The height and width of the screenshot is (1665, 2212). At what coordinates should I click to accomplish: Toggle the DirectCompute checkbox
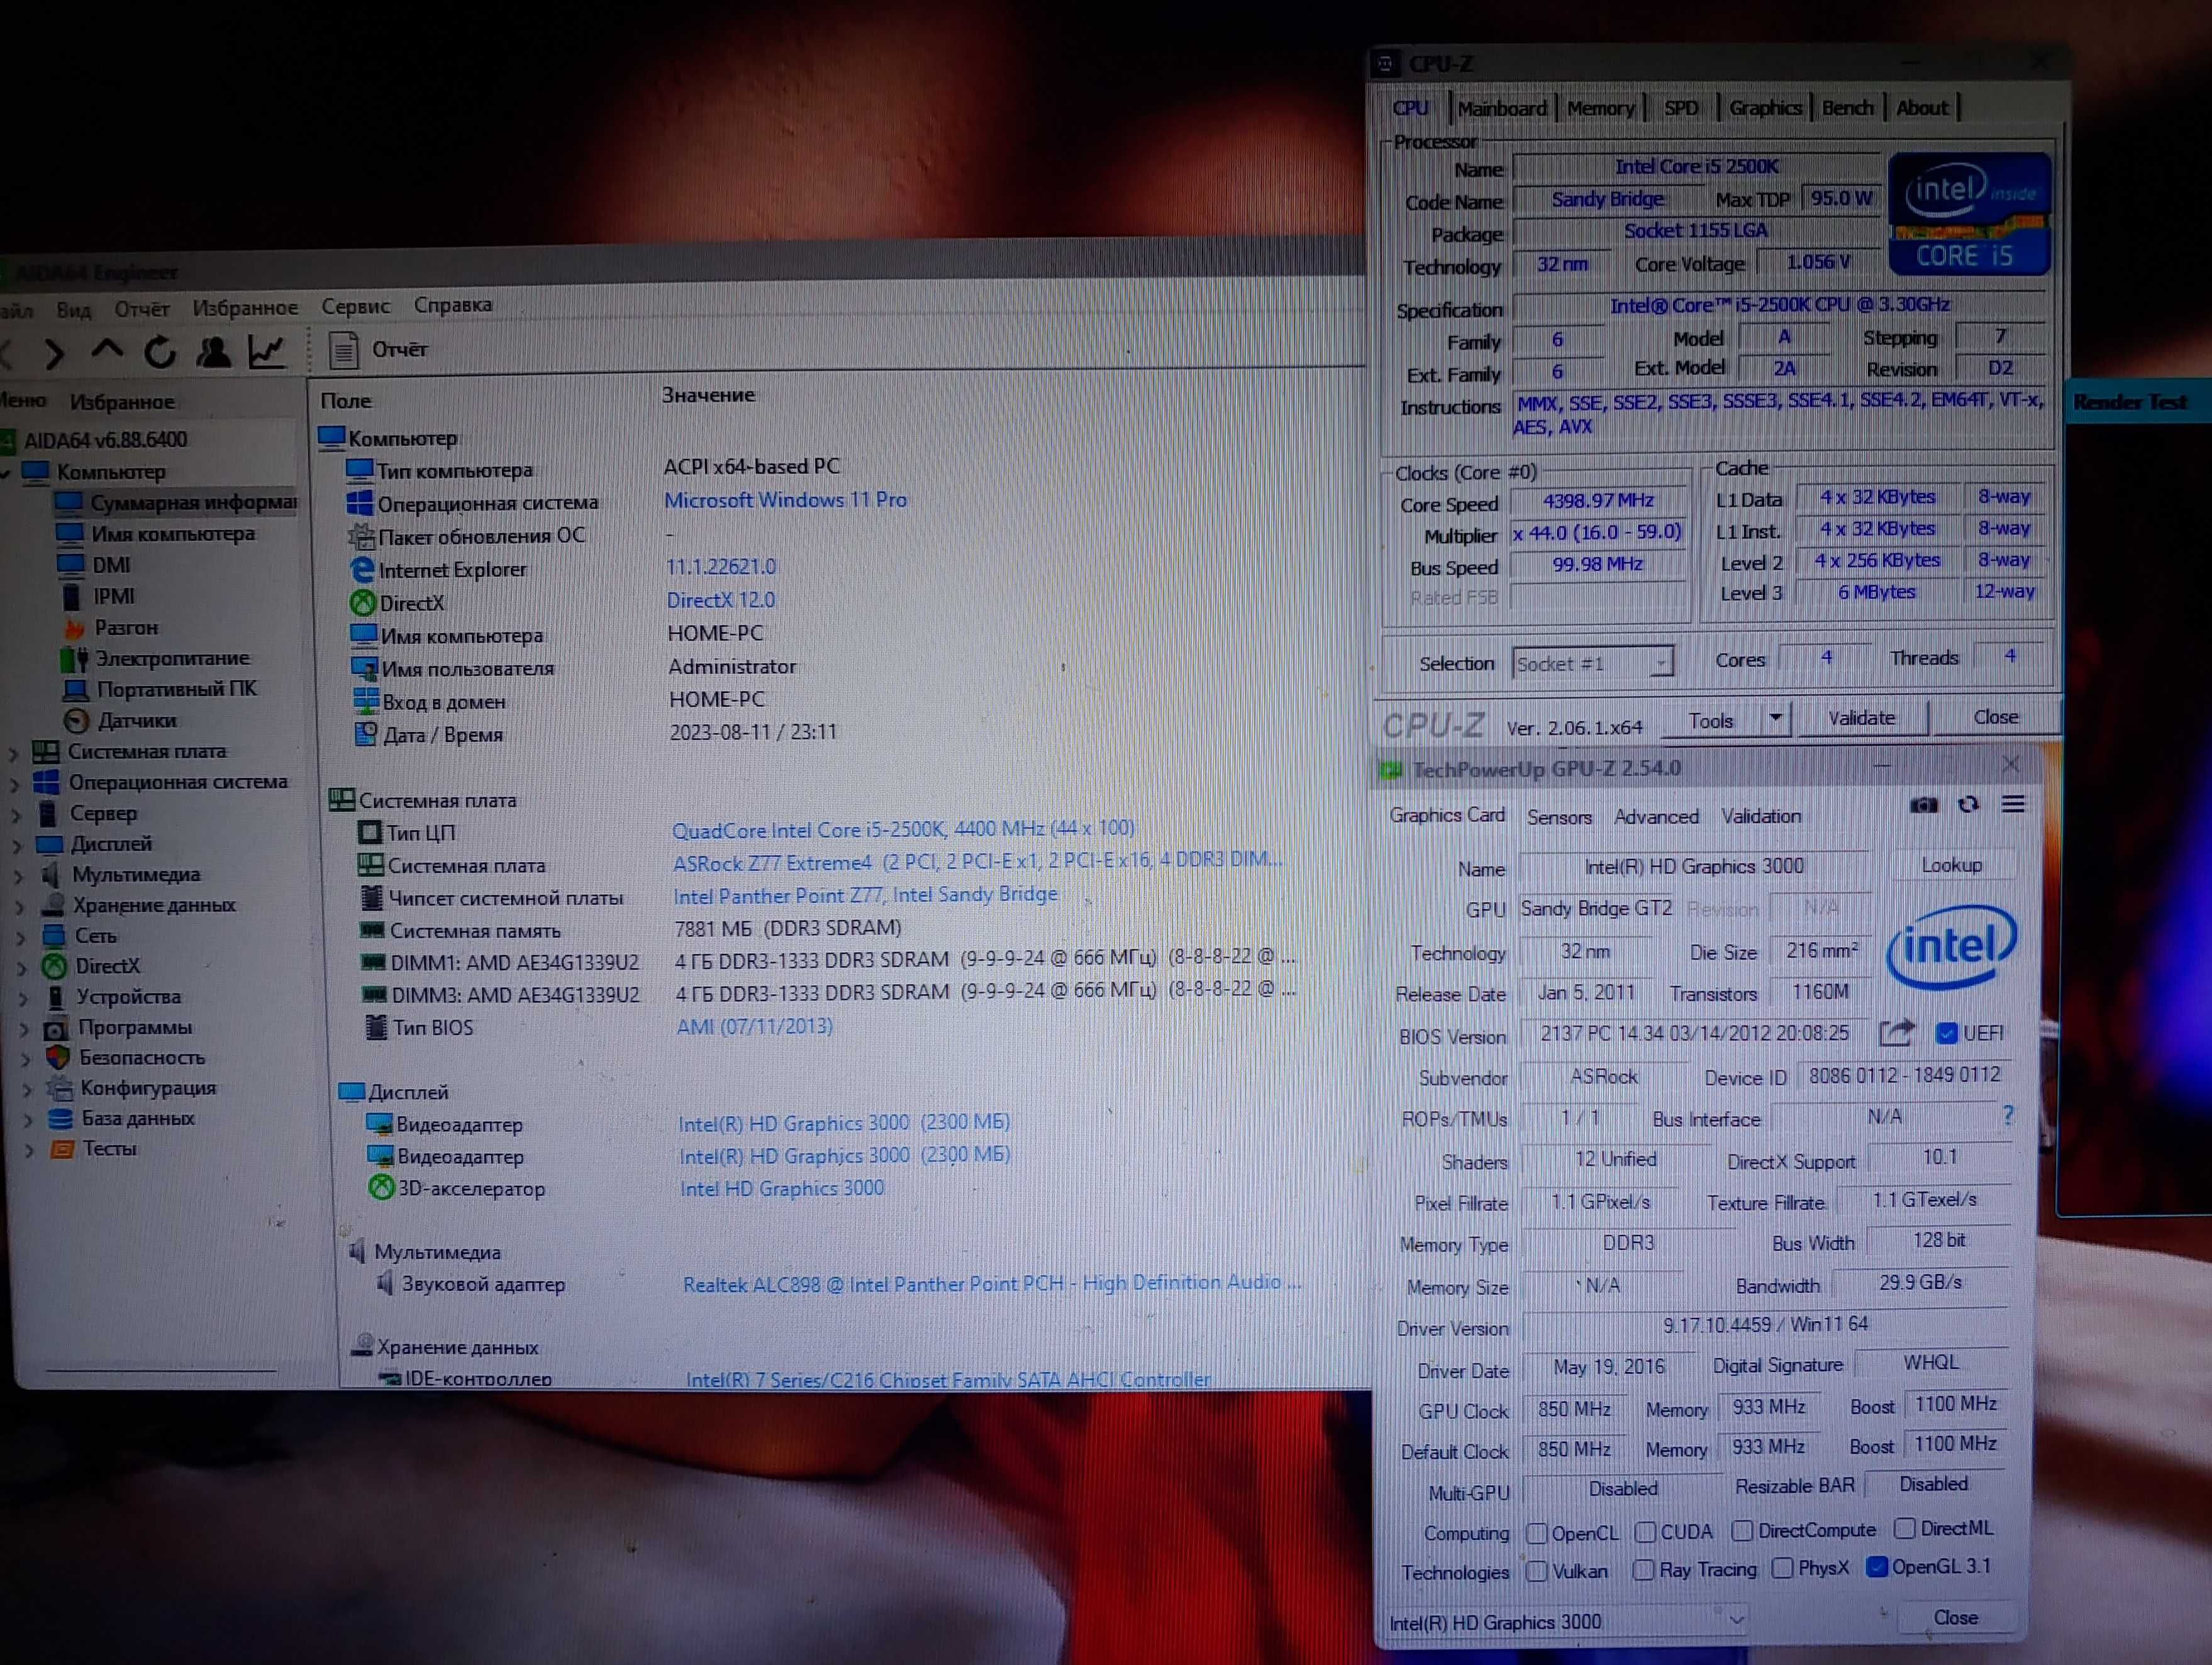[1742, 1531]
